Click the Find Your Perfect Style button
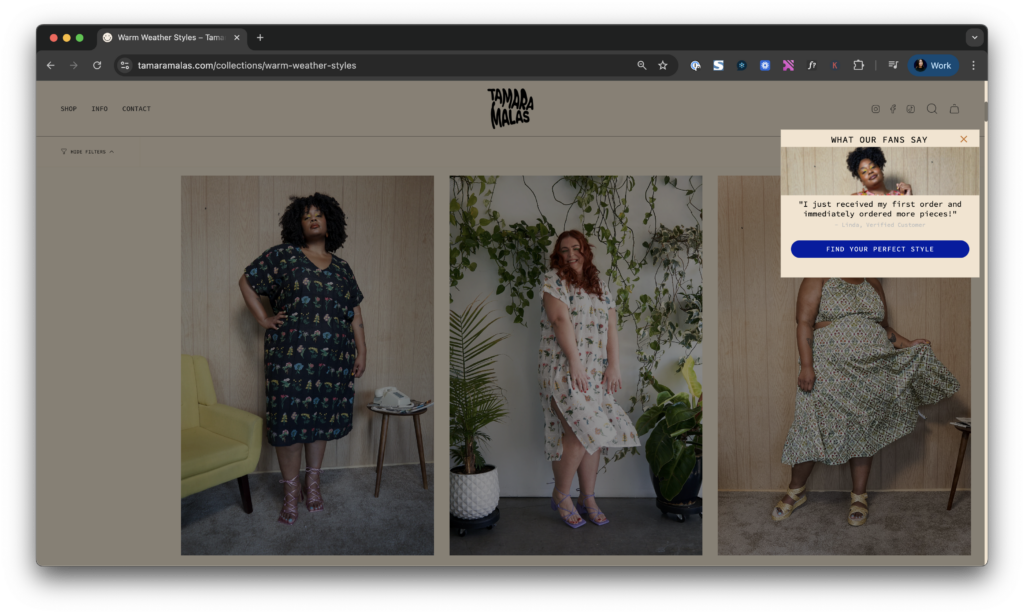This screenshot has height=614, width=1024. click(x=879, y=249)
